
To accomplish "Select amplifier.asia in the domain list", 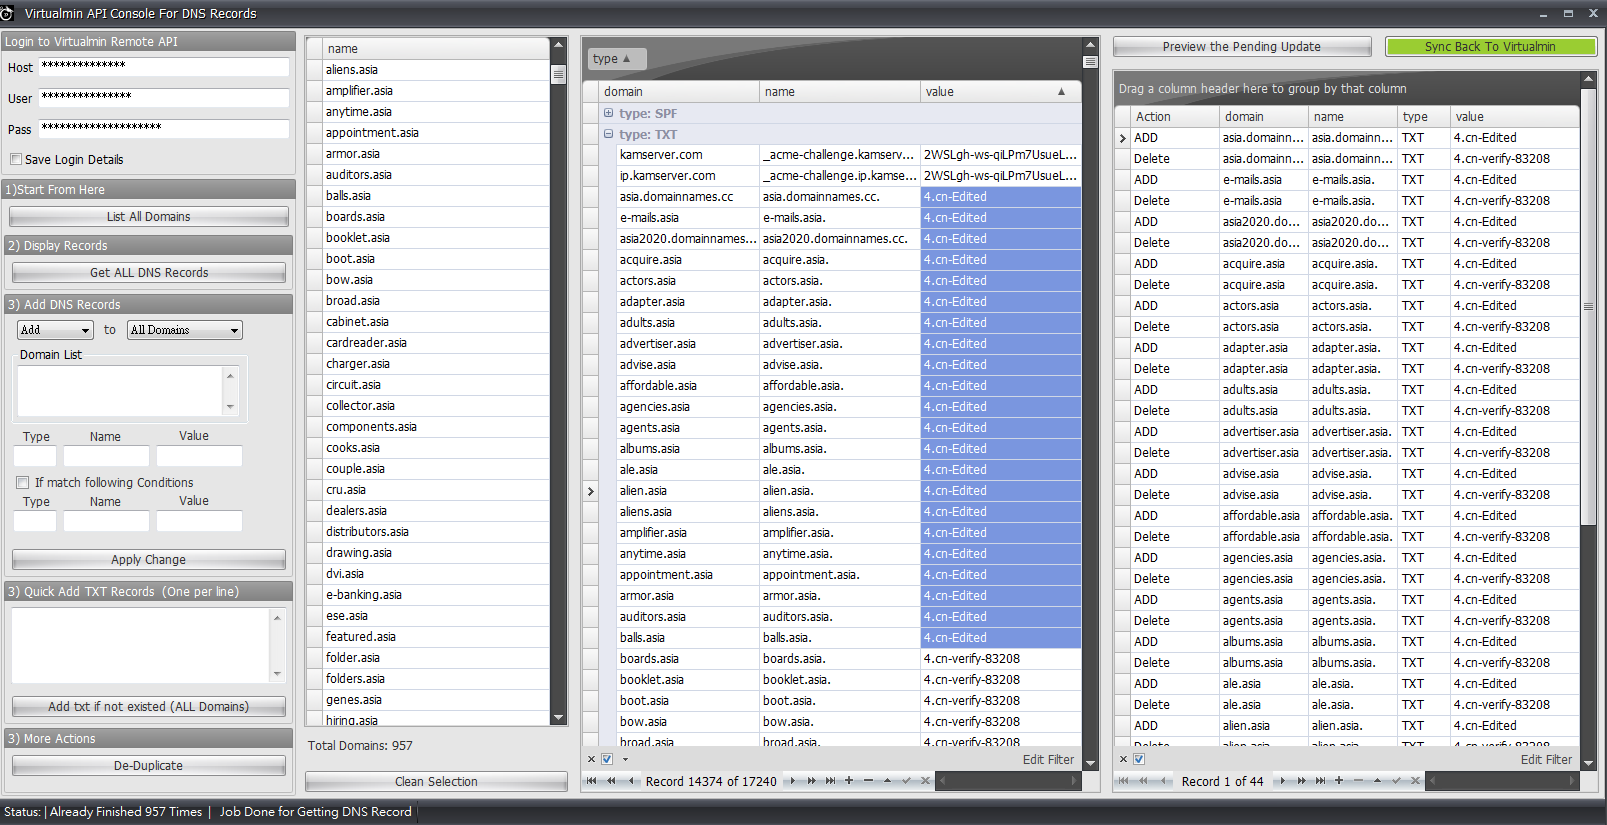I will [x=436, y=90].
